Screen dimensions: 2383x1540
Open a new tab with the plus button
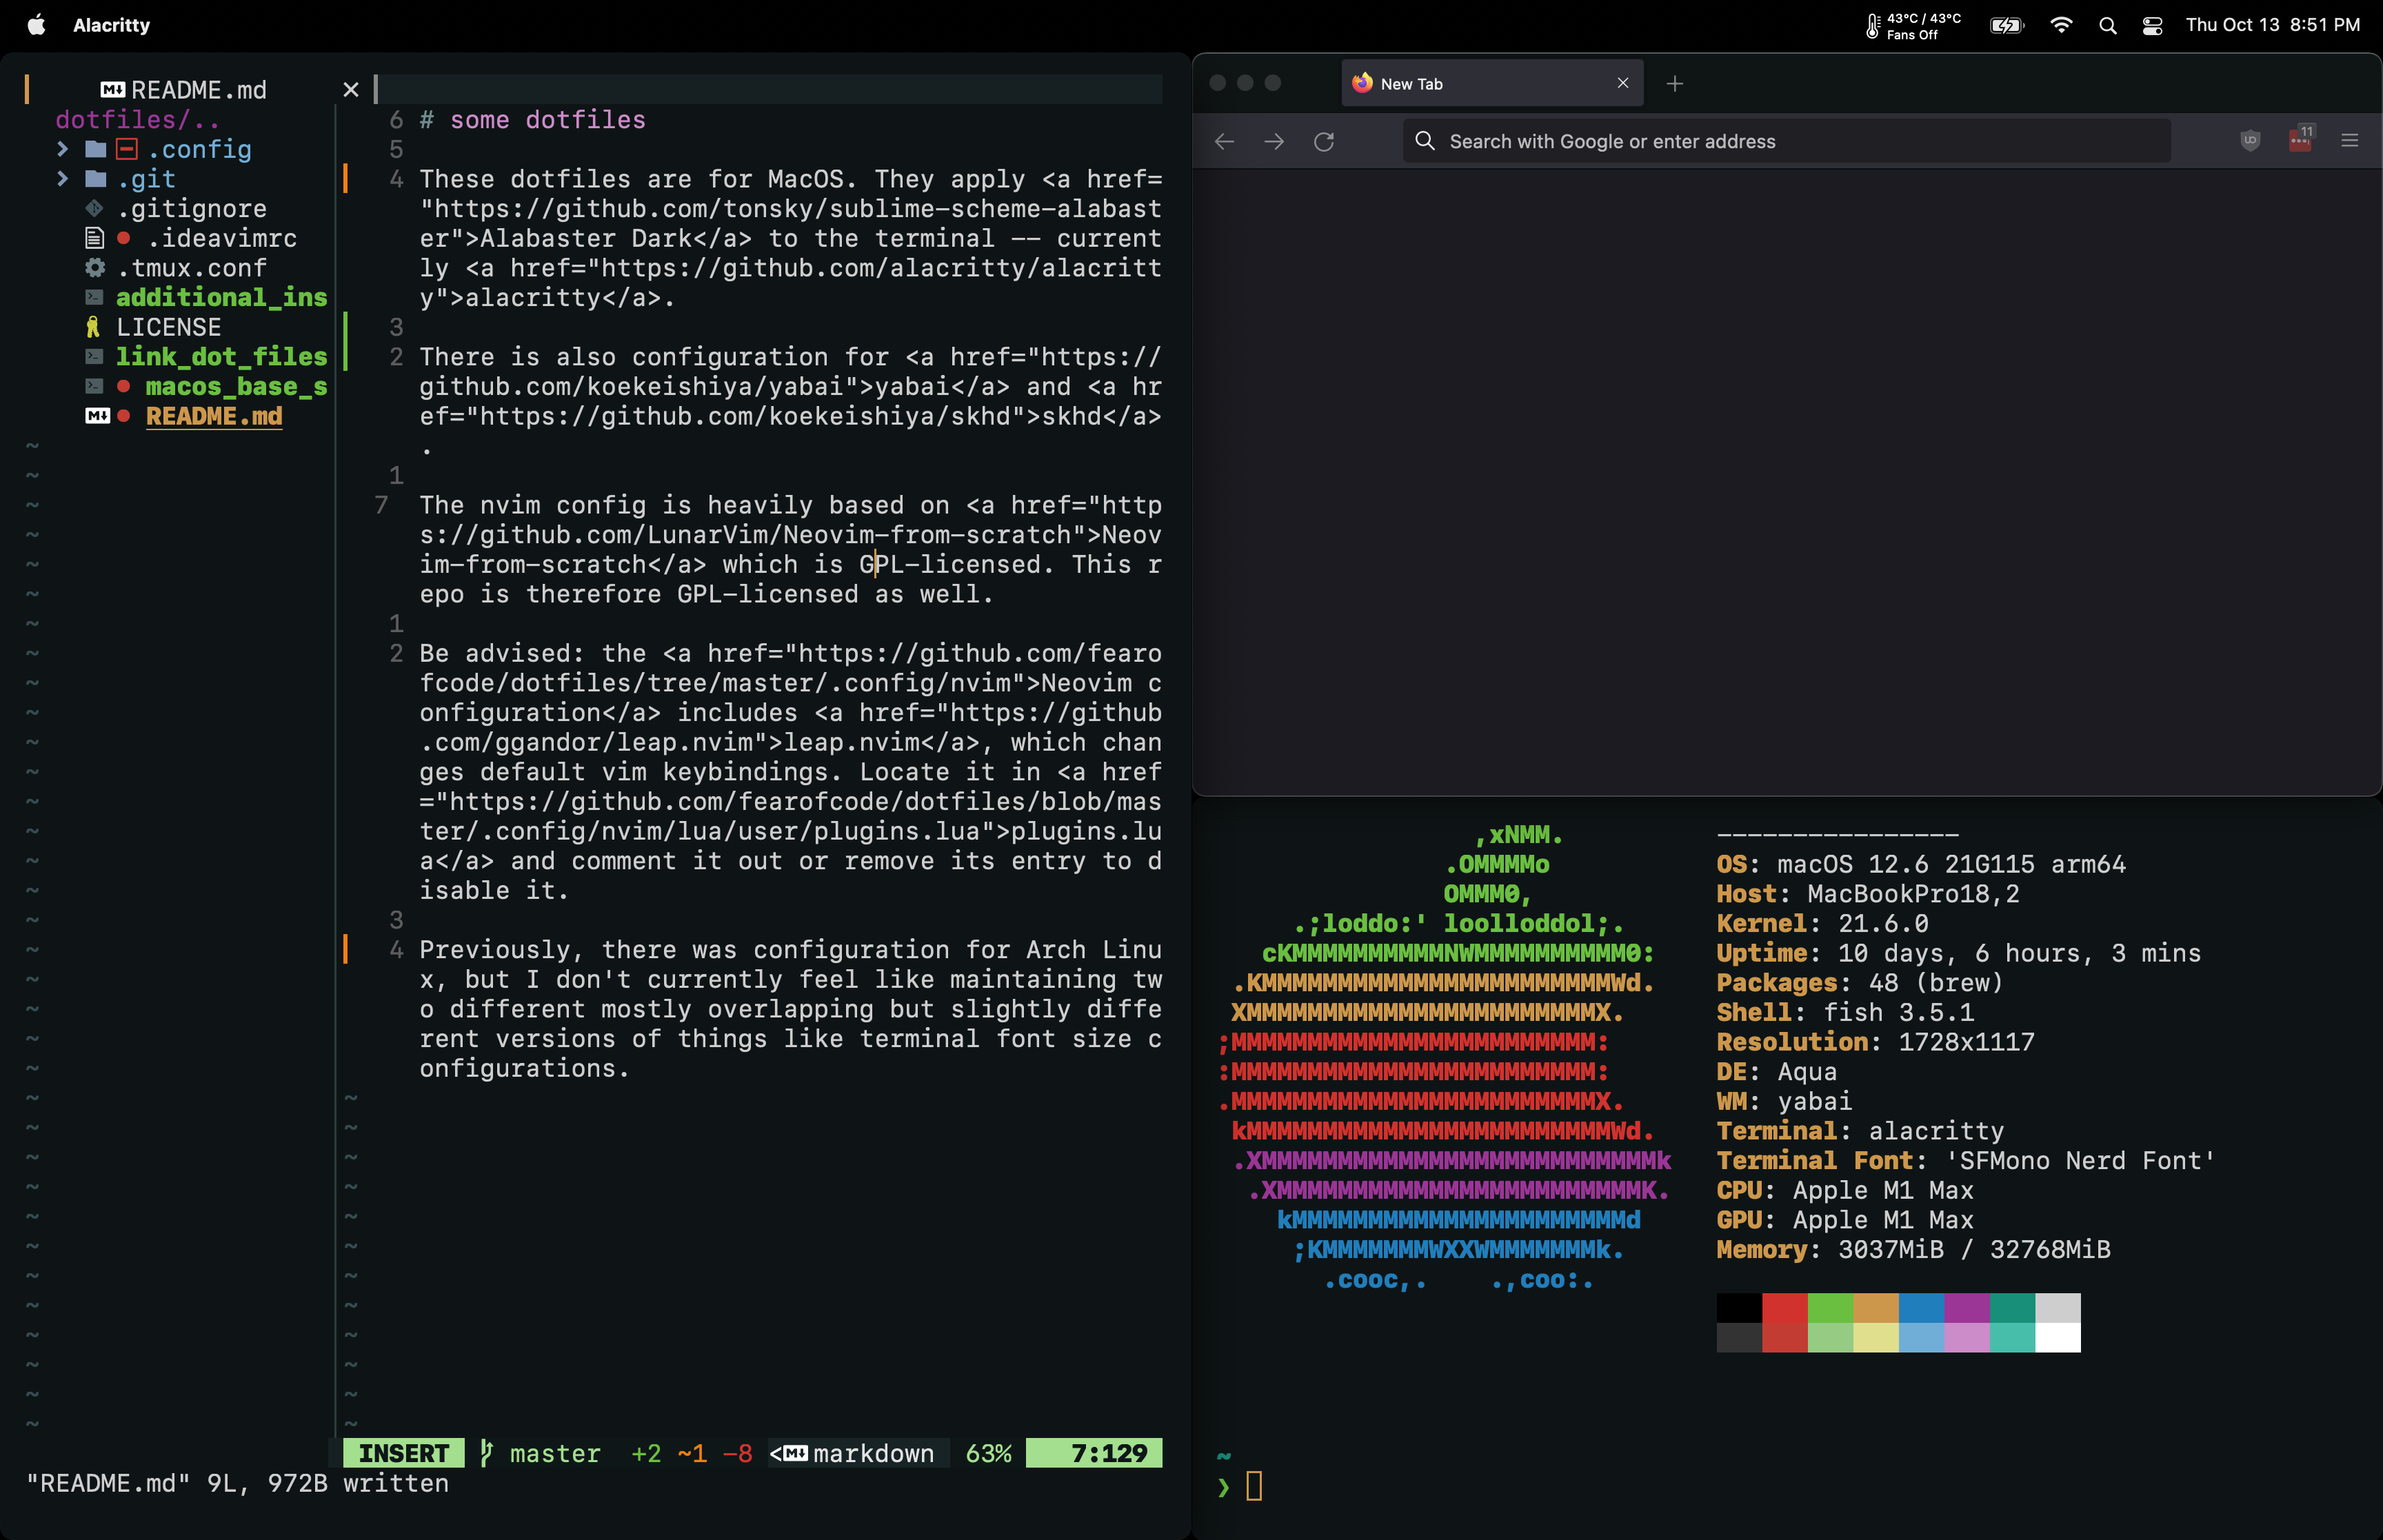[1674, 84]
